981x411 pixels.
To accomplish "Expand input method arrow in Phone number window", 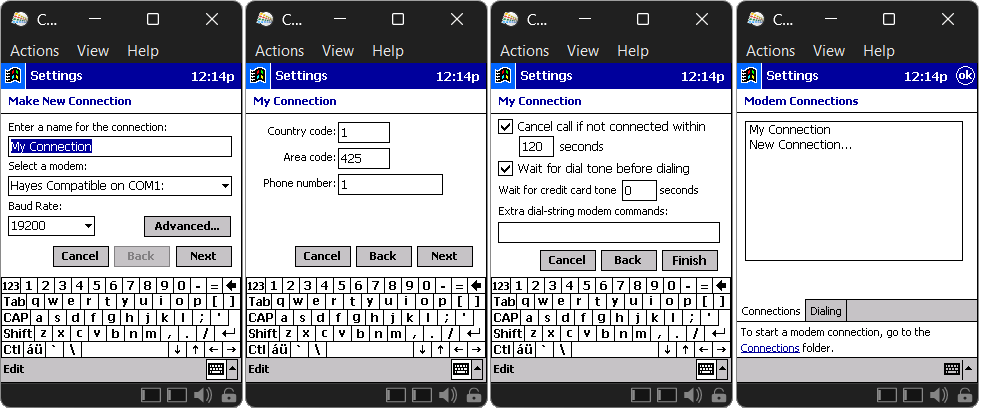I will [478, 368].
